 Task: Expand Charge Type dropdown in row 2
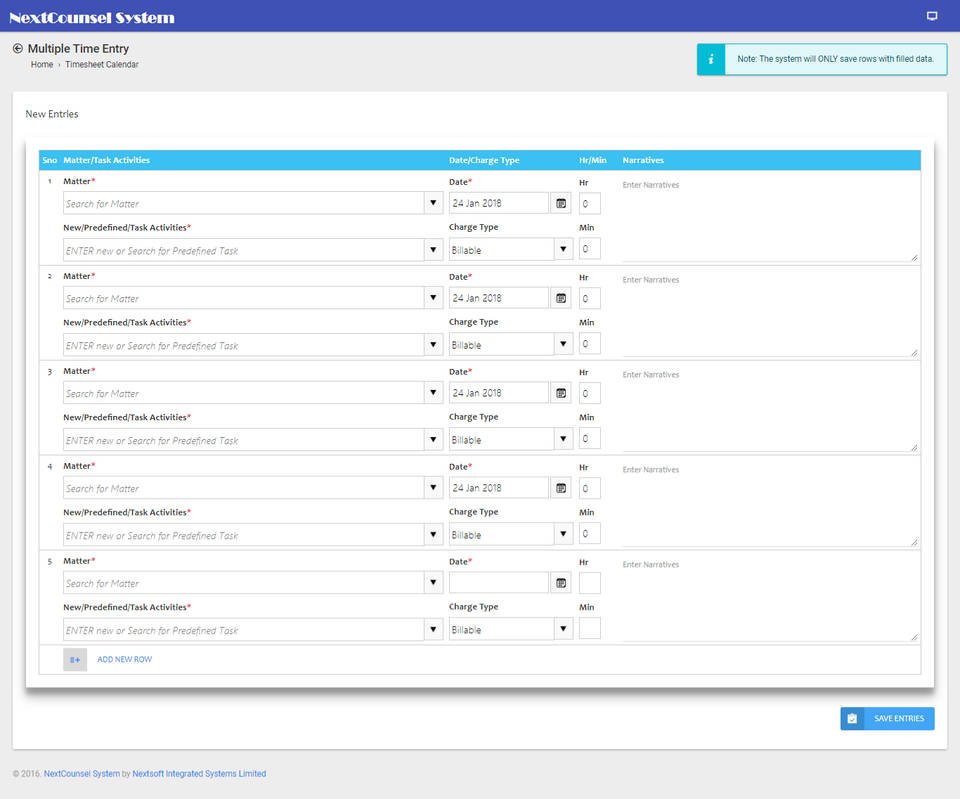563,345
